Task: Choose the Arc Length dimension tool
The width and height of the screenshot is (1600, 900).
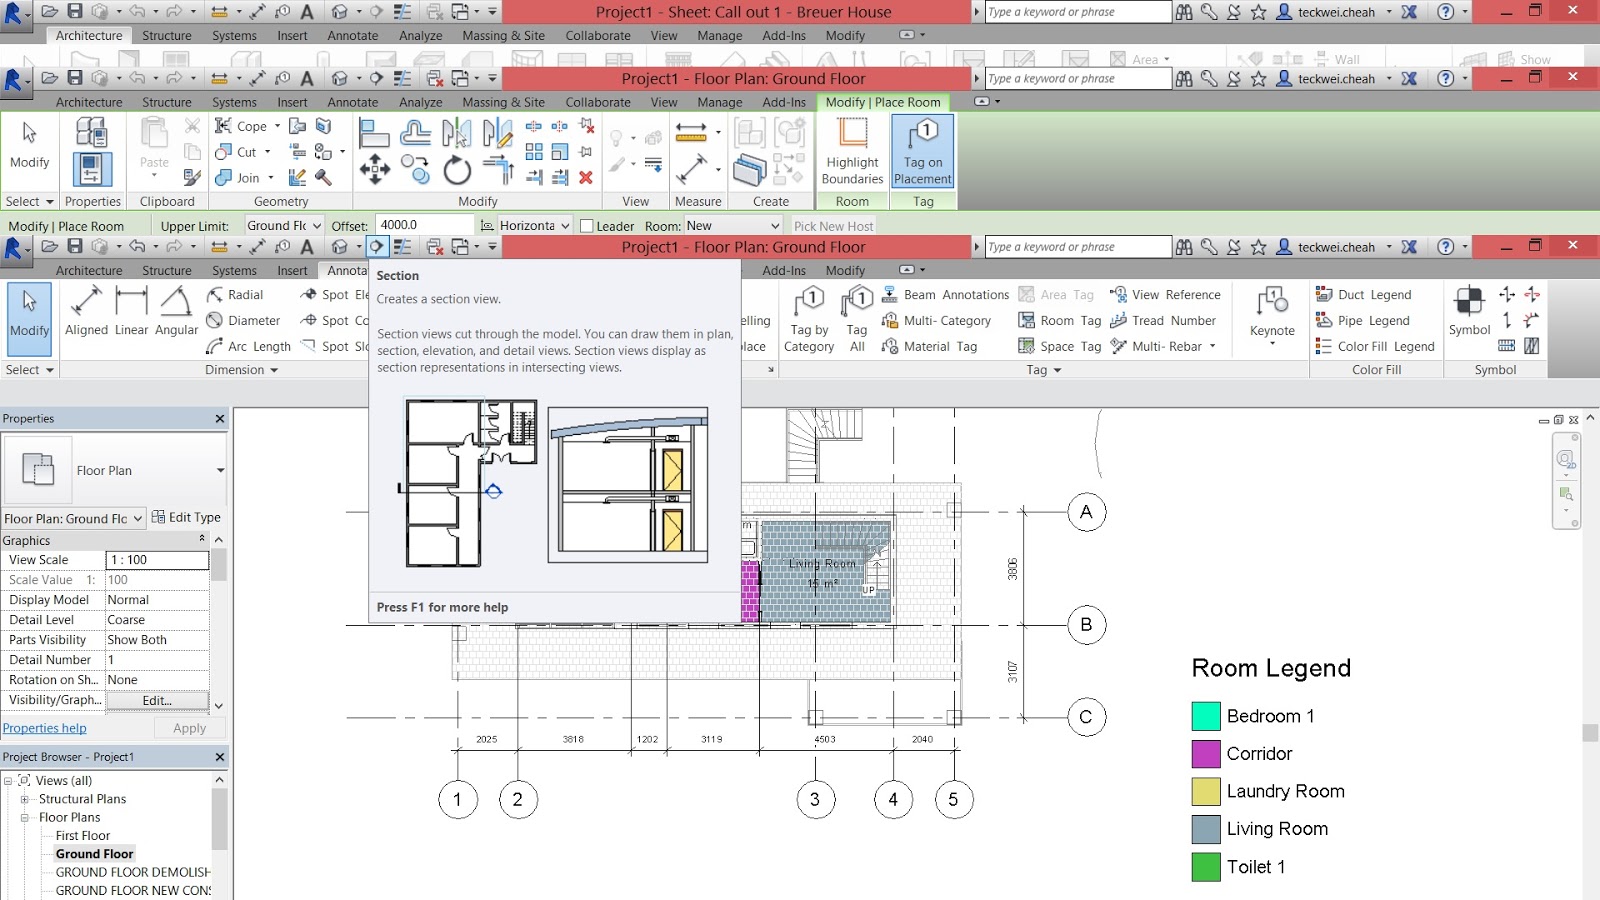Action: [x=248, y=347]
